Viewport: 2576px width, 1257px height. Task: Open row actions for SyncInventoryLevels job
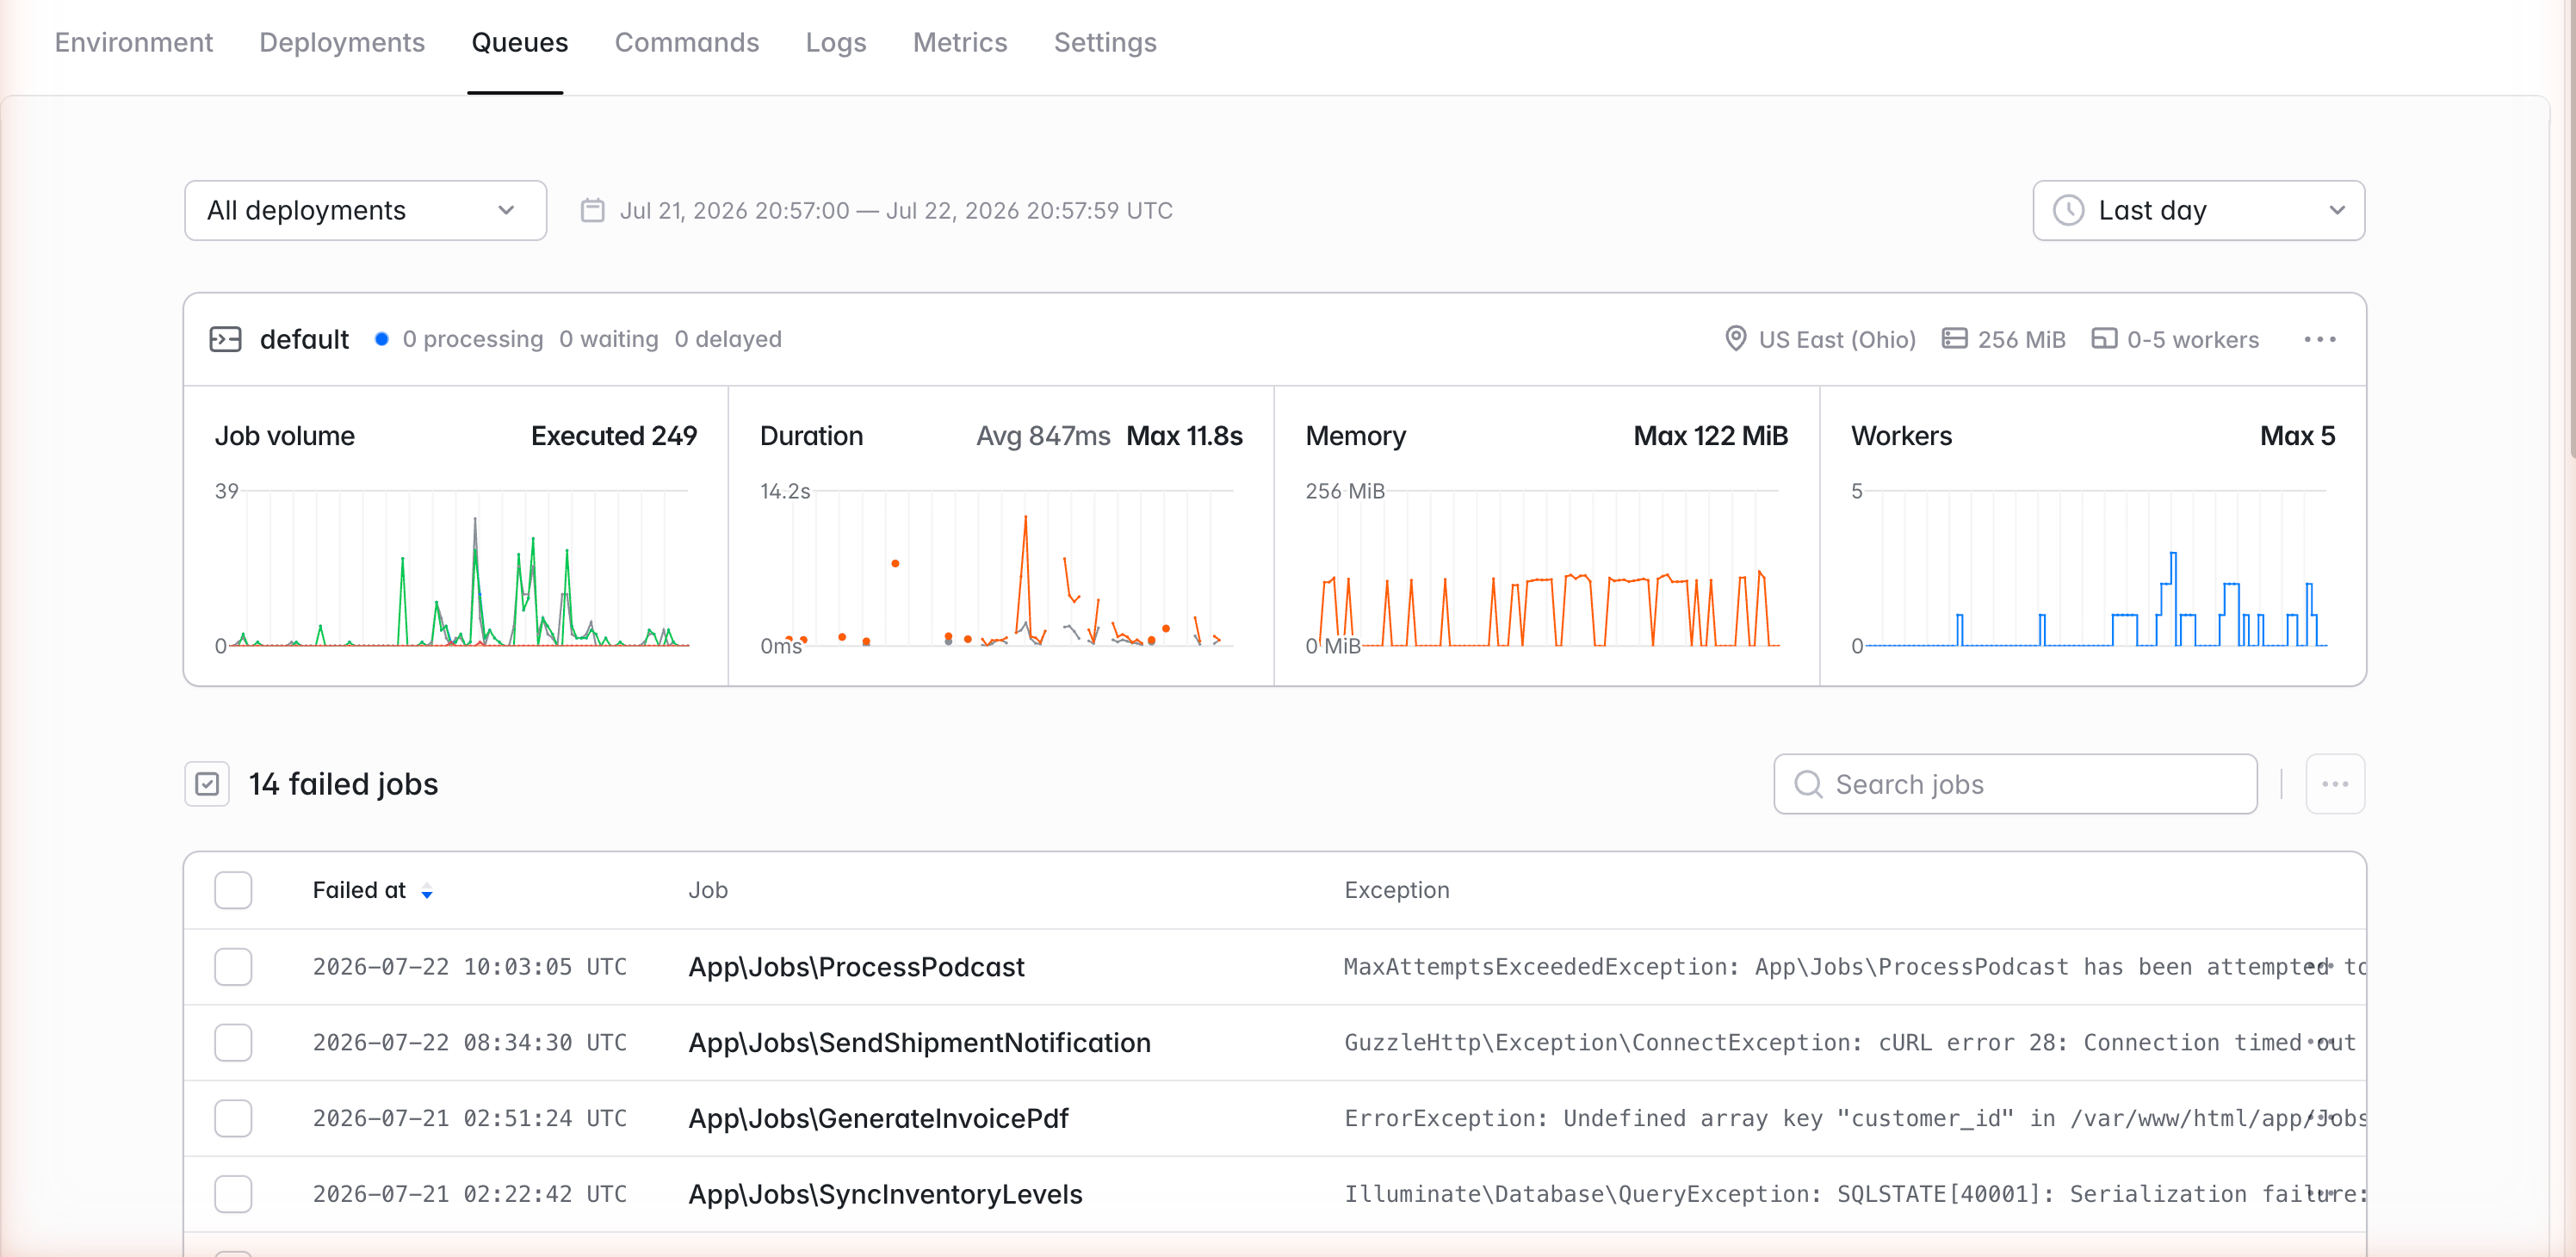click(2322, 1193)
